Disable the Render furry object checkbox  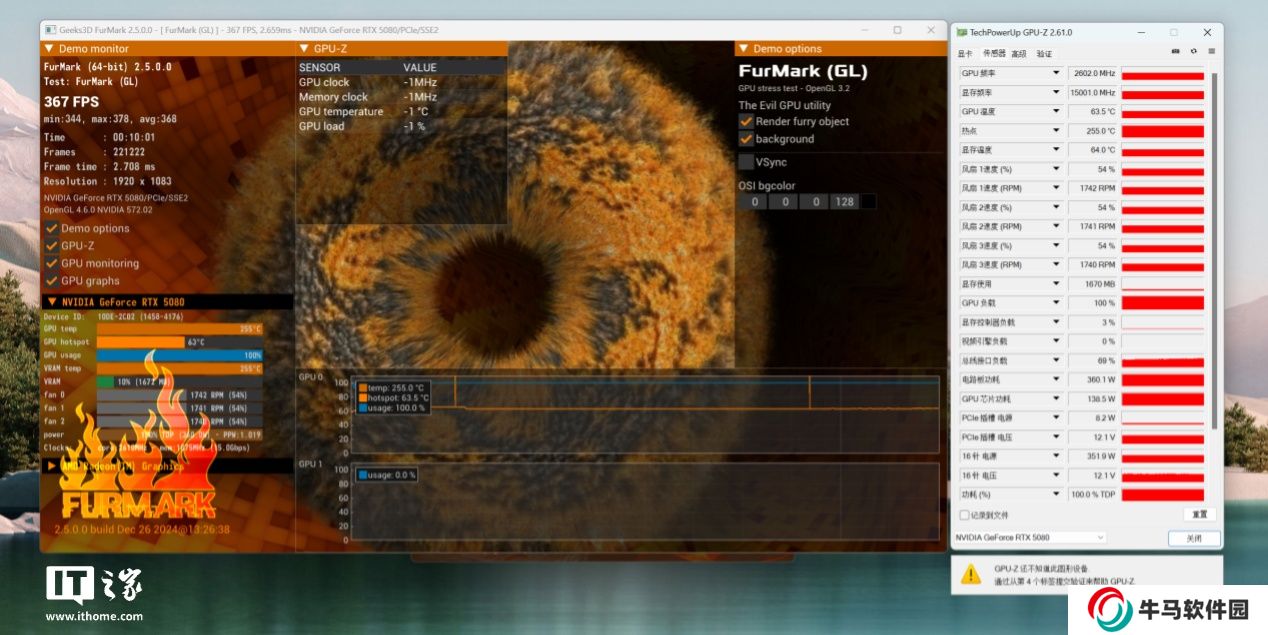coord(745,121)
